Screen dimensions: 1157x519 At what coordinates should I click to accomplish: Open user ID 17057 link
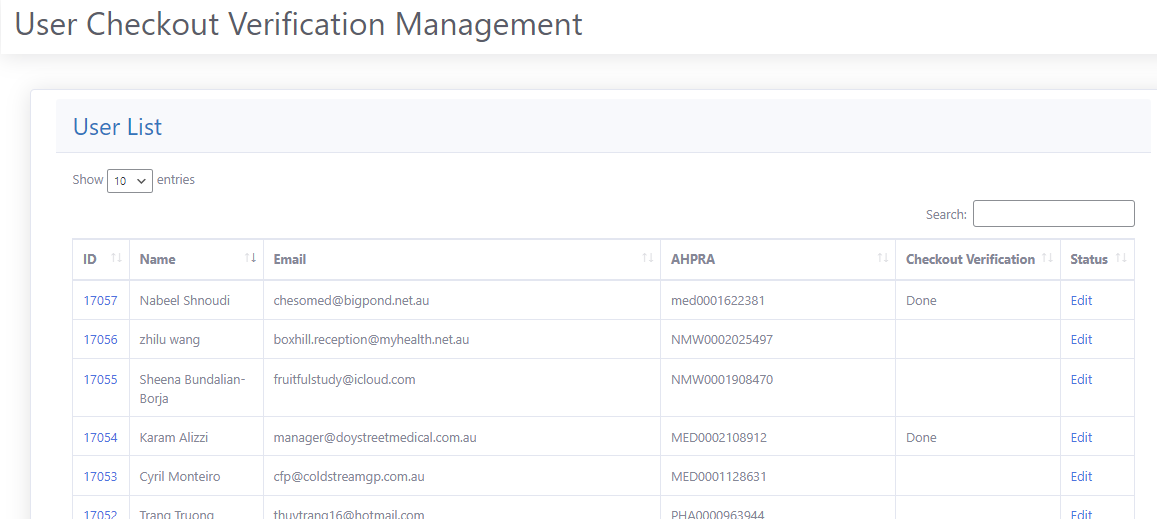coord(100,300)
